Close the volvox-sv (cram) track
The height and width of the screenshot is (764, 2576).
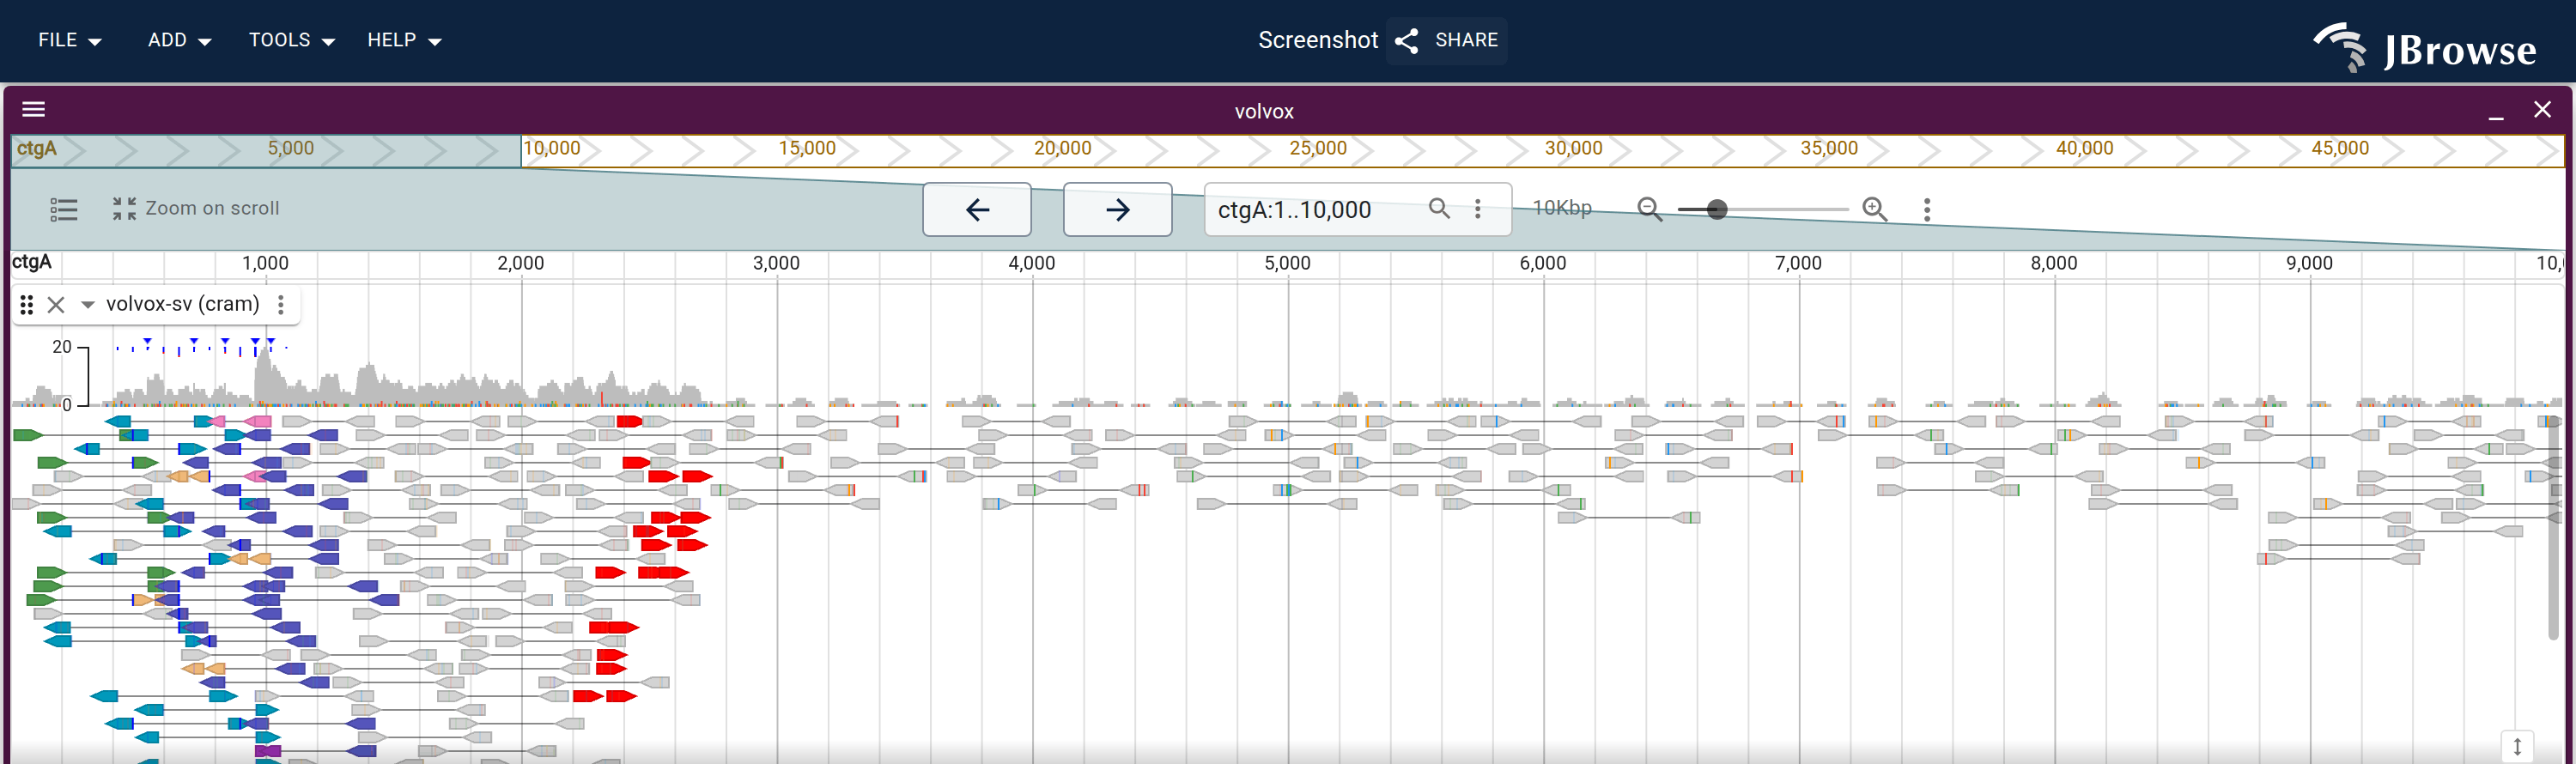click(x=56, y=305)
